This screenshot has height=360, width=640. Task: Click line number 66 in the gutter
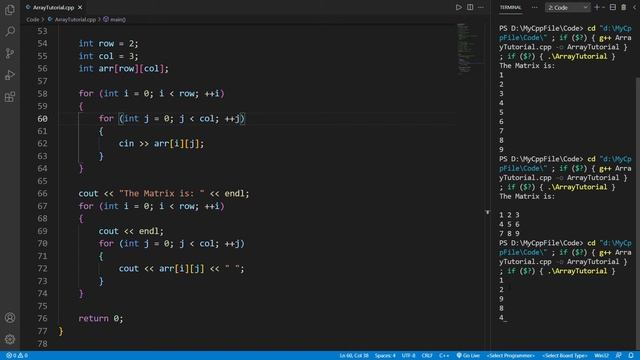42,193
